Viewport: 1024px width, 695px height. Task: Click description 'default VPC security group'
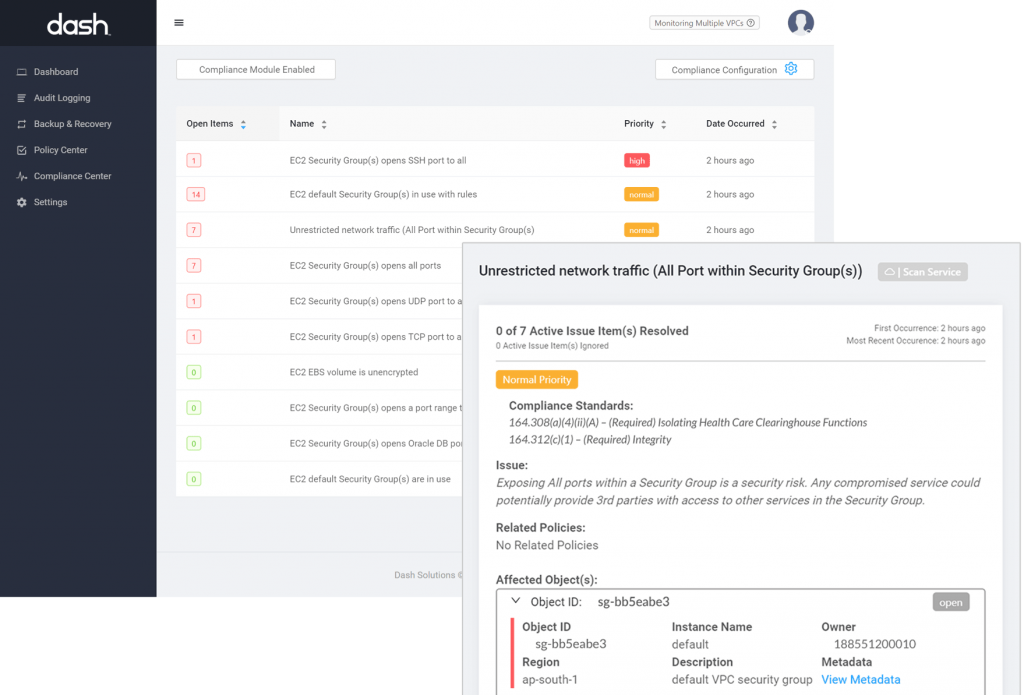coord(742,679)
